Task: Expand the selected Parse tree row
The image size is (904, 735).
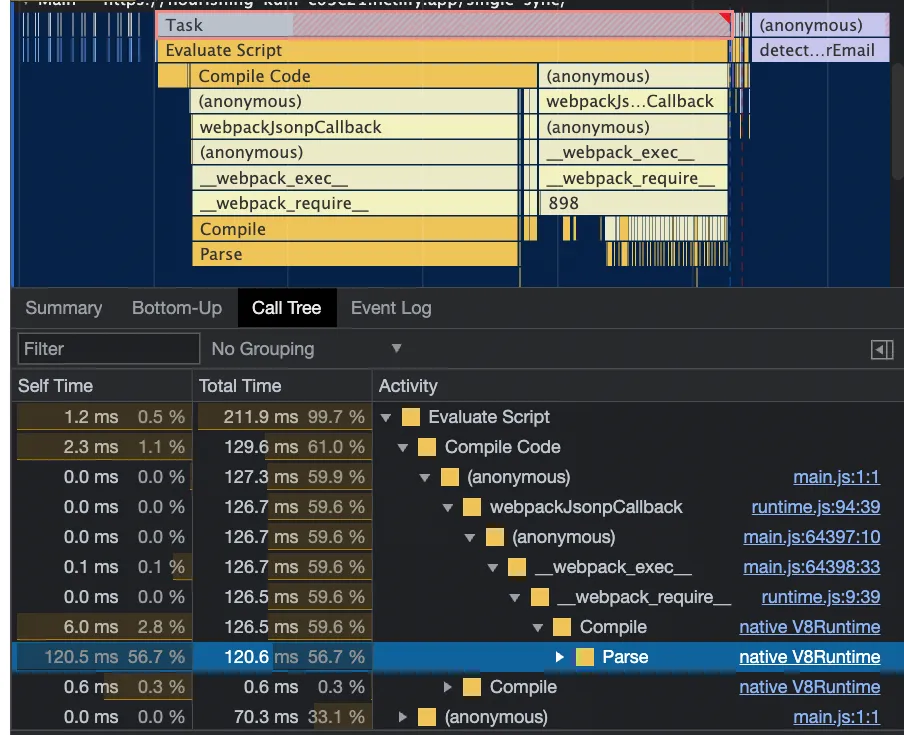Action: (x=559, y=657)
